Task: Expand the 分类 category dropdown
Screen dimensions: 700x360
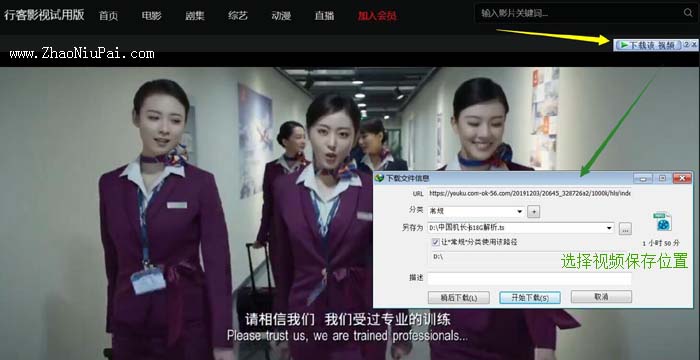Action: tap(520, 211)
